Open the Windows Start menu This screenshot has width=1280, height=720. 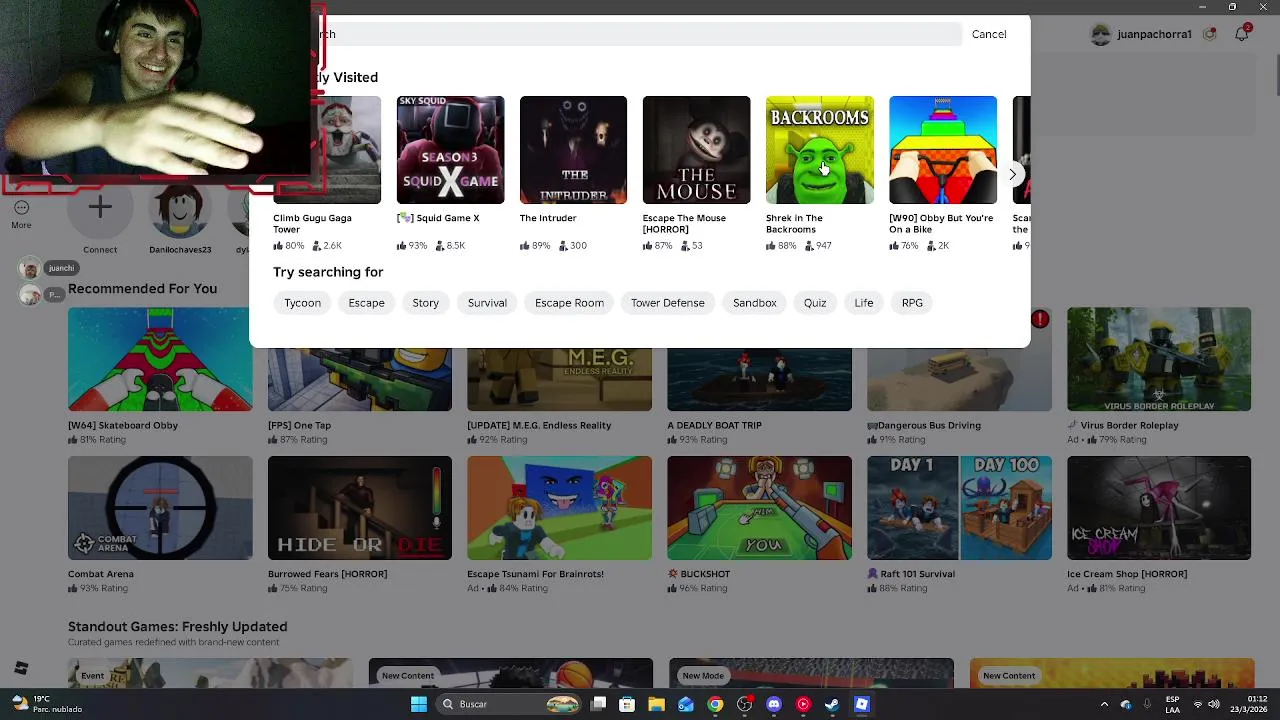(419, 704)
